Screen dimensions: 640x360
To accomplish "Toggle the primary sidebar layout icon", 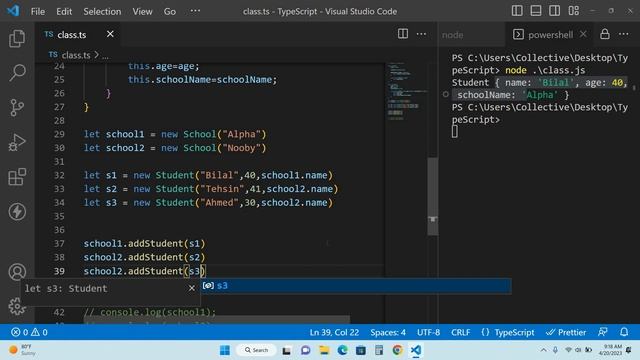I will pos(517,11).
